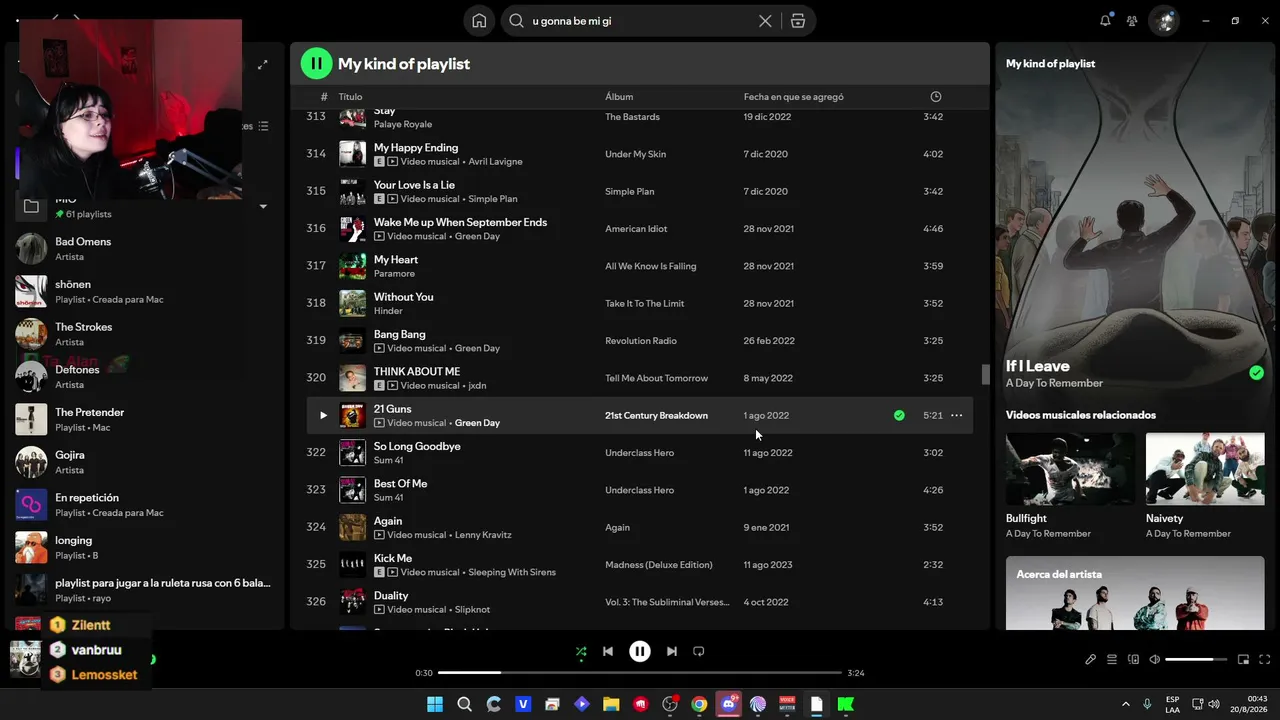Open Discord from the taskbar
1280x720 pixels.
(729, 704)
